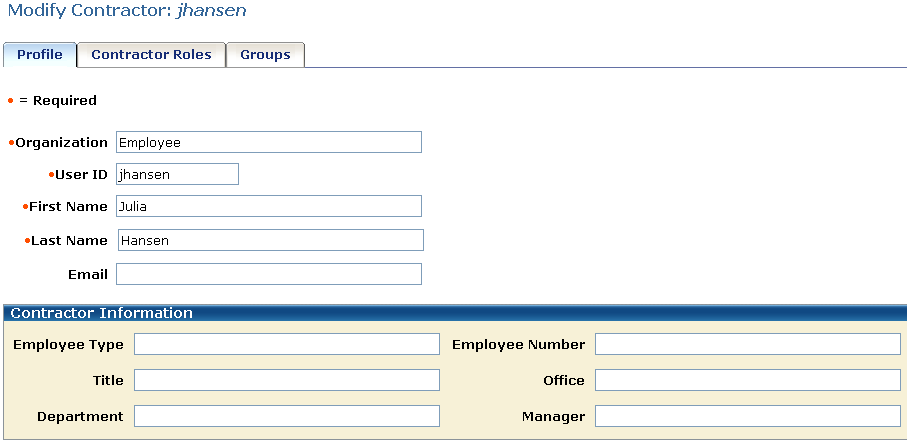Click the Organization input field
The height and width of the screenshot is (446, 907).
[x=268, y=142]
